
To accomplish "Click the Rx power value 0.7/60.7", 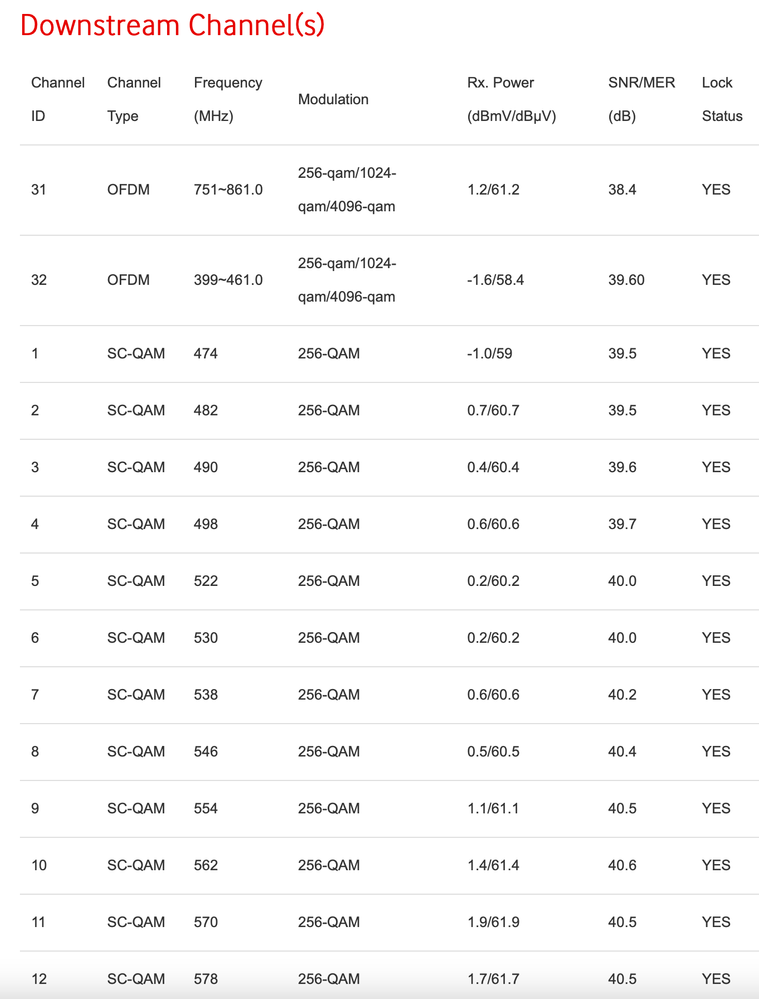I will tap(493, 410).
